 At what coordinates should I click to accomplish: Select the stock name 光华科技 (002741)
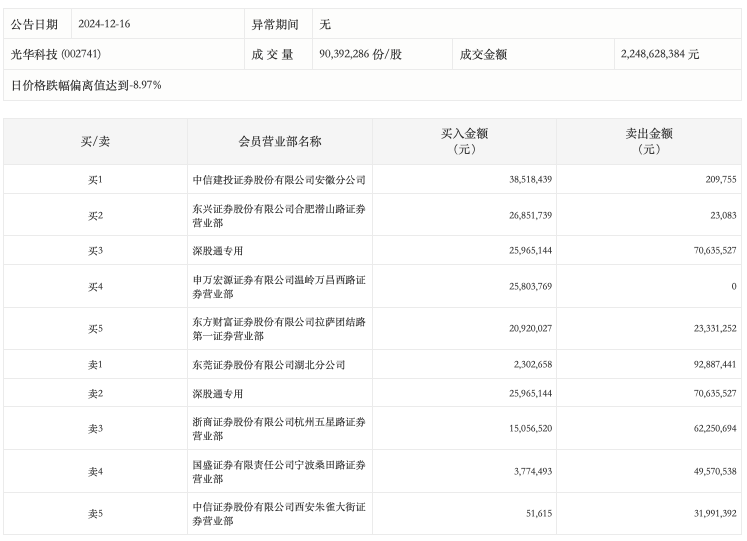(56, 54)
